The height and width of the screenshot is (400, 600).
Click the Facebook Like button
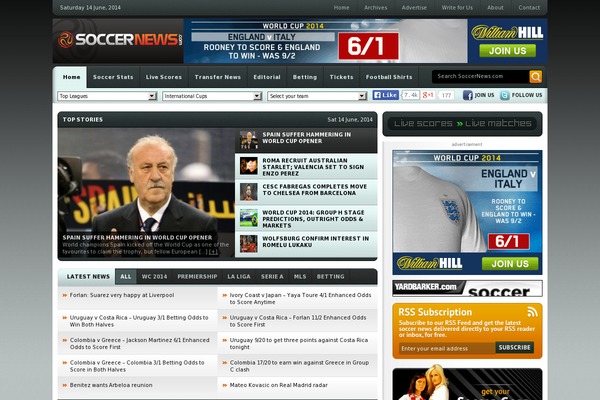pyautogui.click(x=385, y=95)
